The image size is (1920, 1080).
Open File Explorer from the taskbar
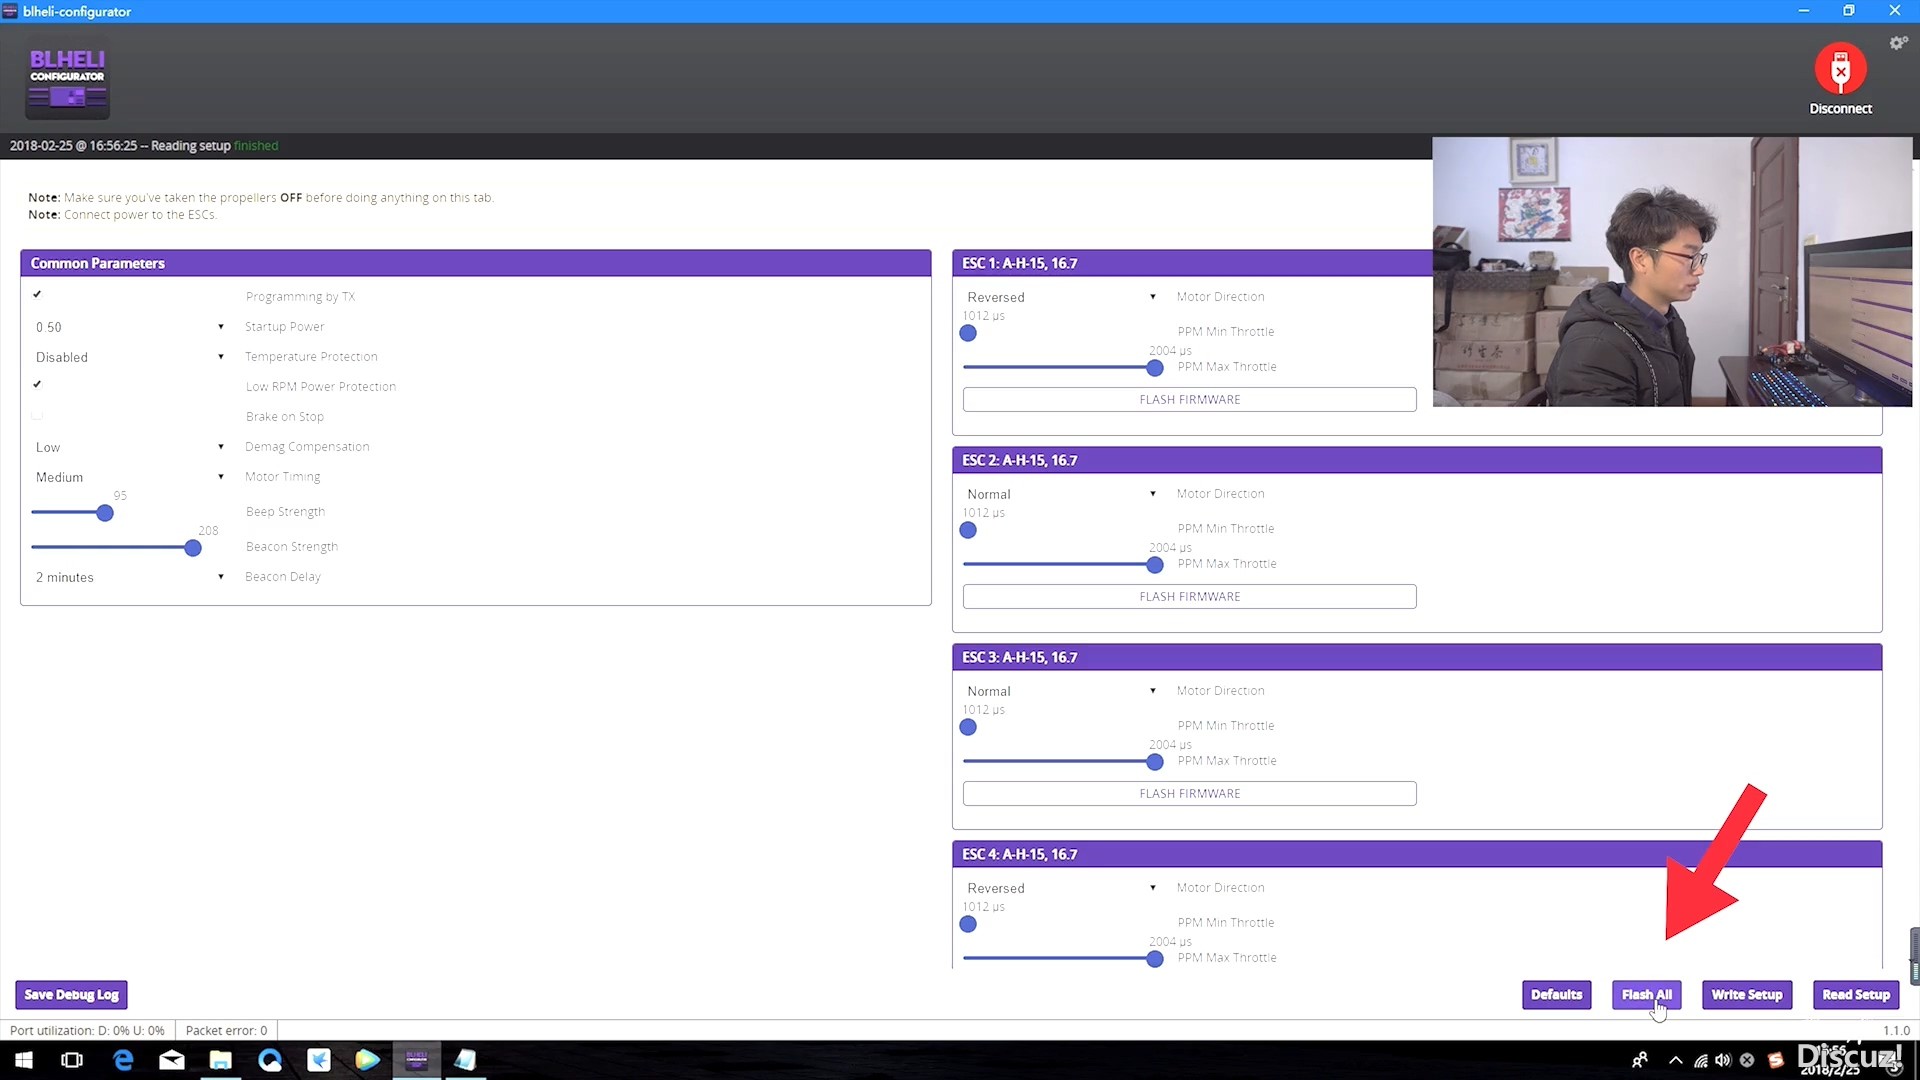click(x=221, y=1060)
